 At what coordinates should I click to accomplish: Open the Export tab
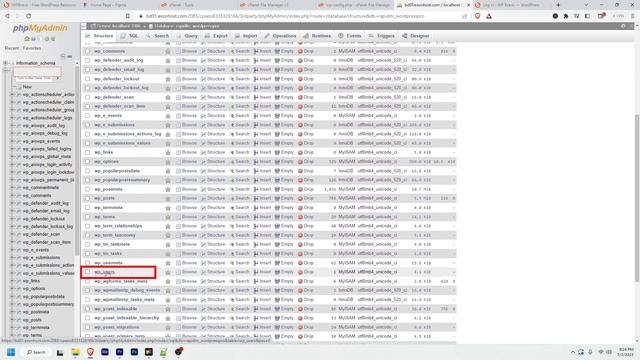(216, 36)
